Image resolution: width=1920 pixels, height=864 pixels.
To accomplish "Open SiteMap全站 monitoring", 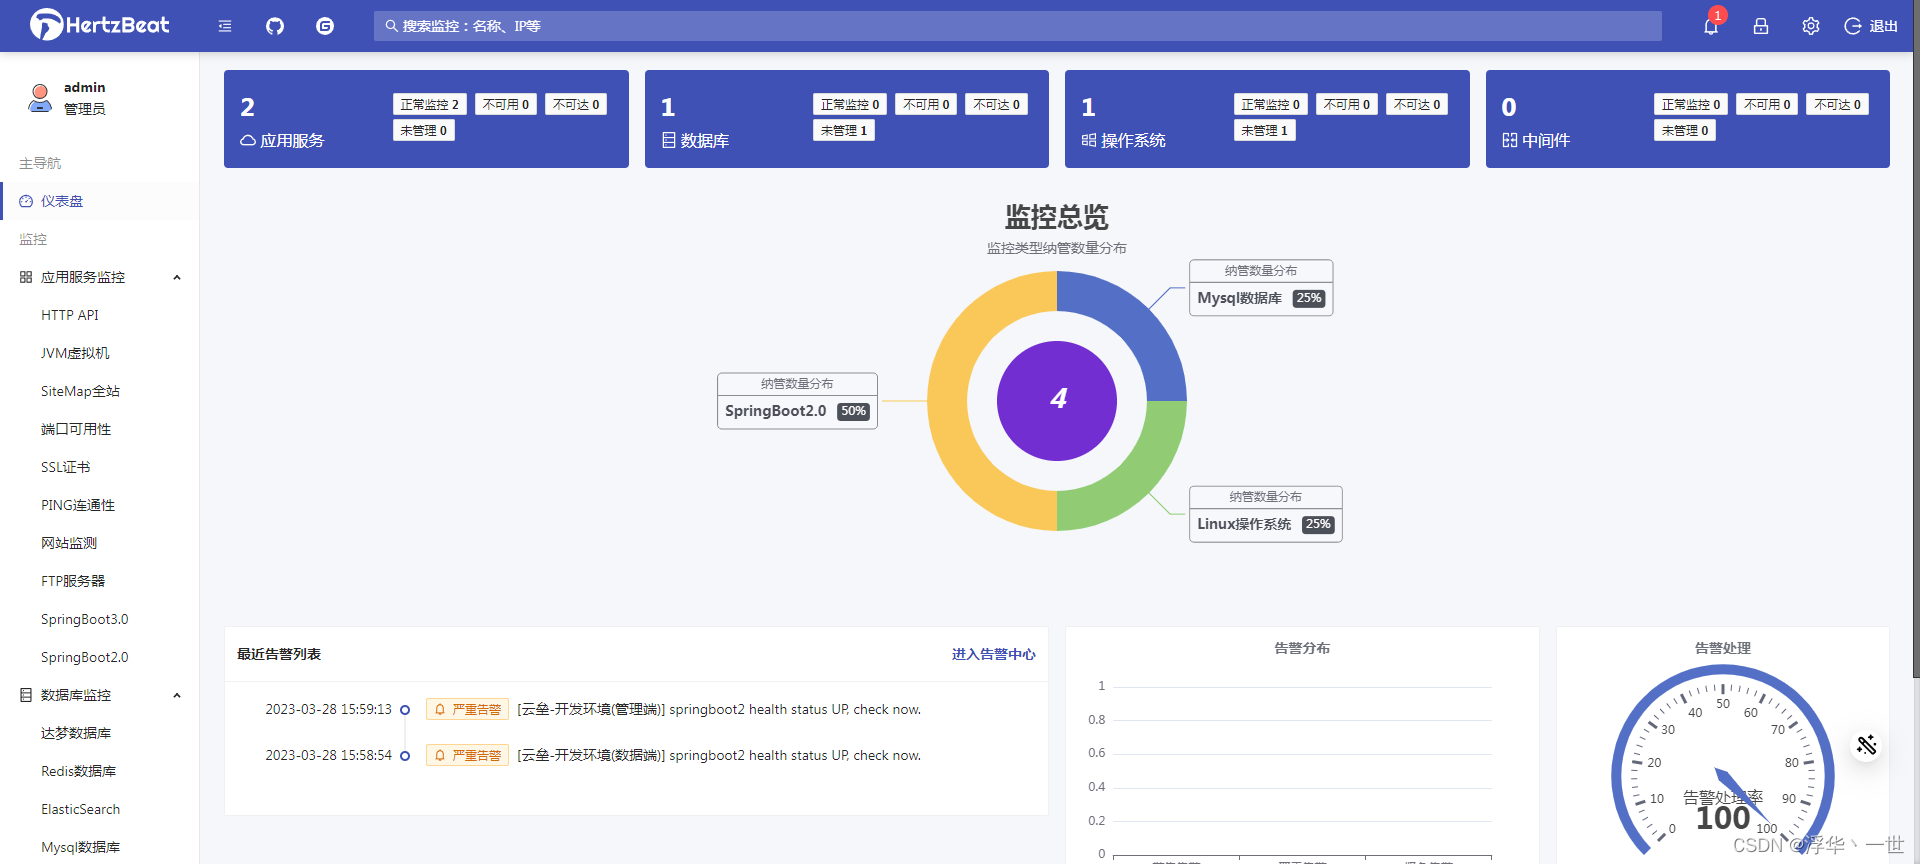I will [80, 391].
